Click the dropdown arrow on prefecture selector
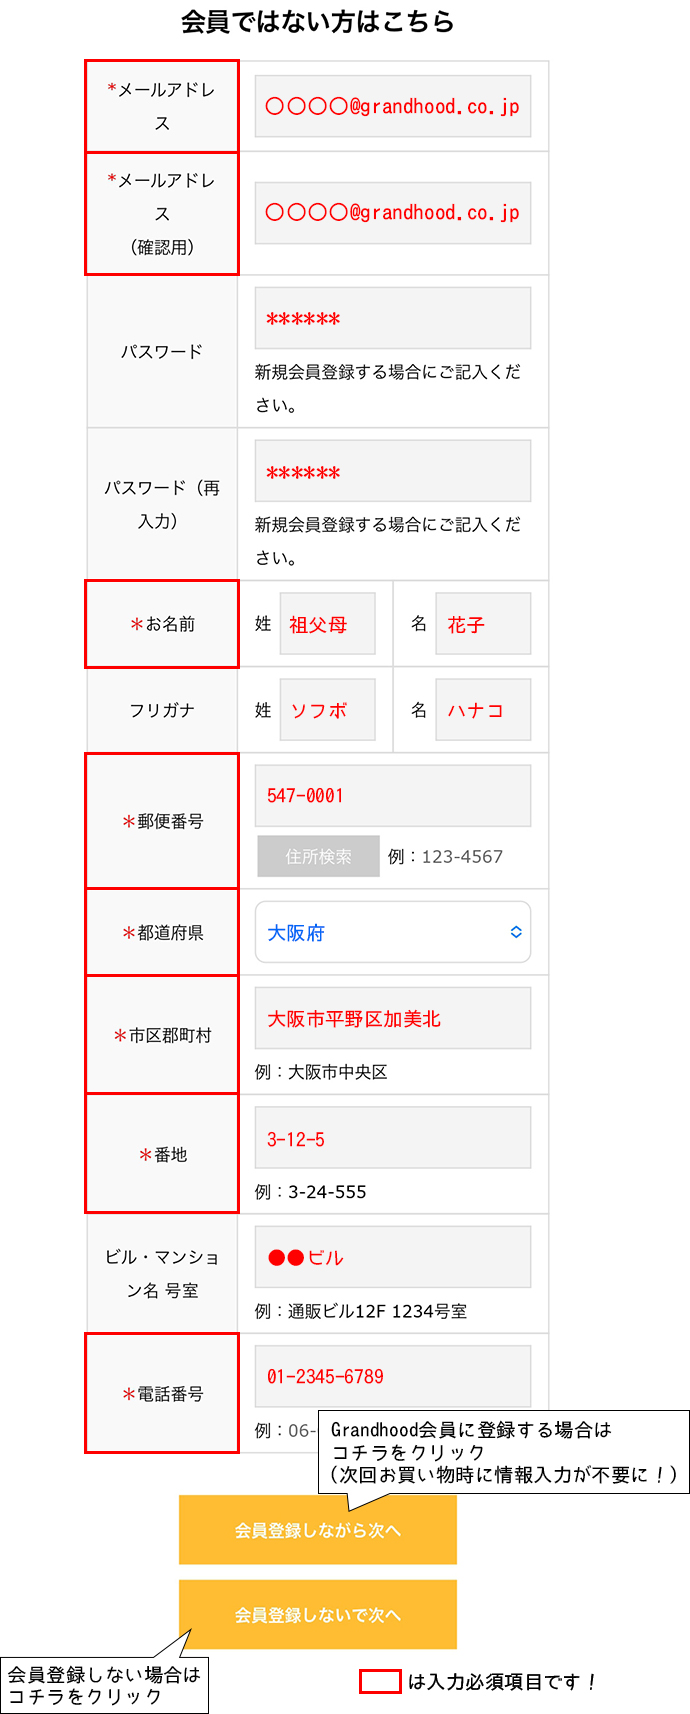 [x=516, y=932]
